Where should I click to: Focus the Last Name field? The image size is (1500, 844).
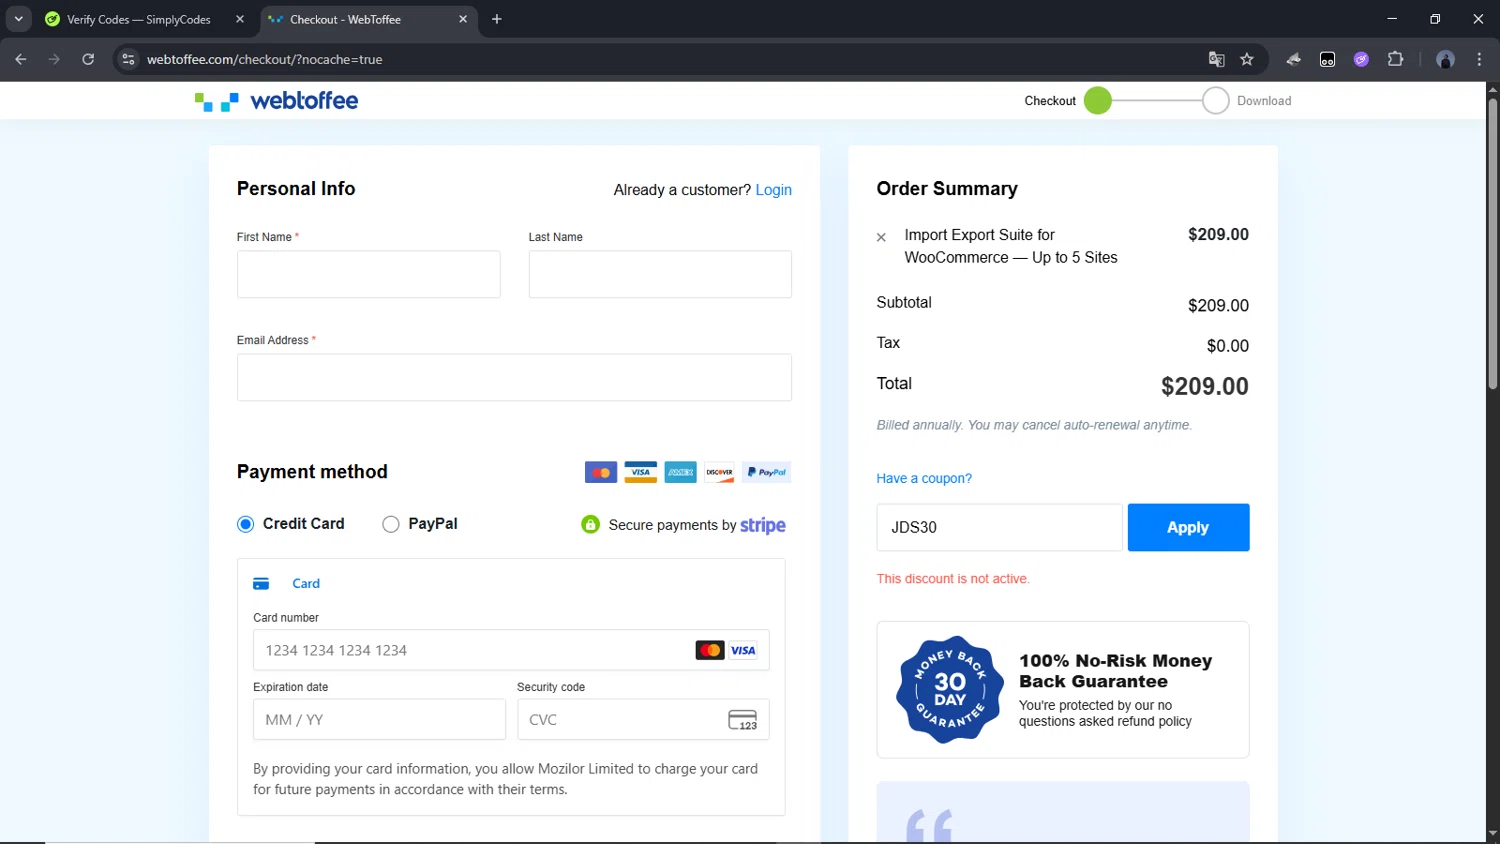click(660, 274)
